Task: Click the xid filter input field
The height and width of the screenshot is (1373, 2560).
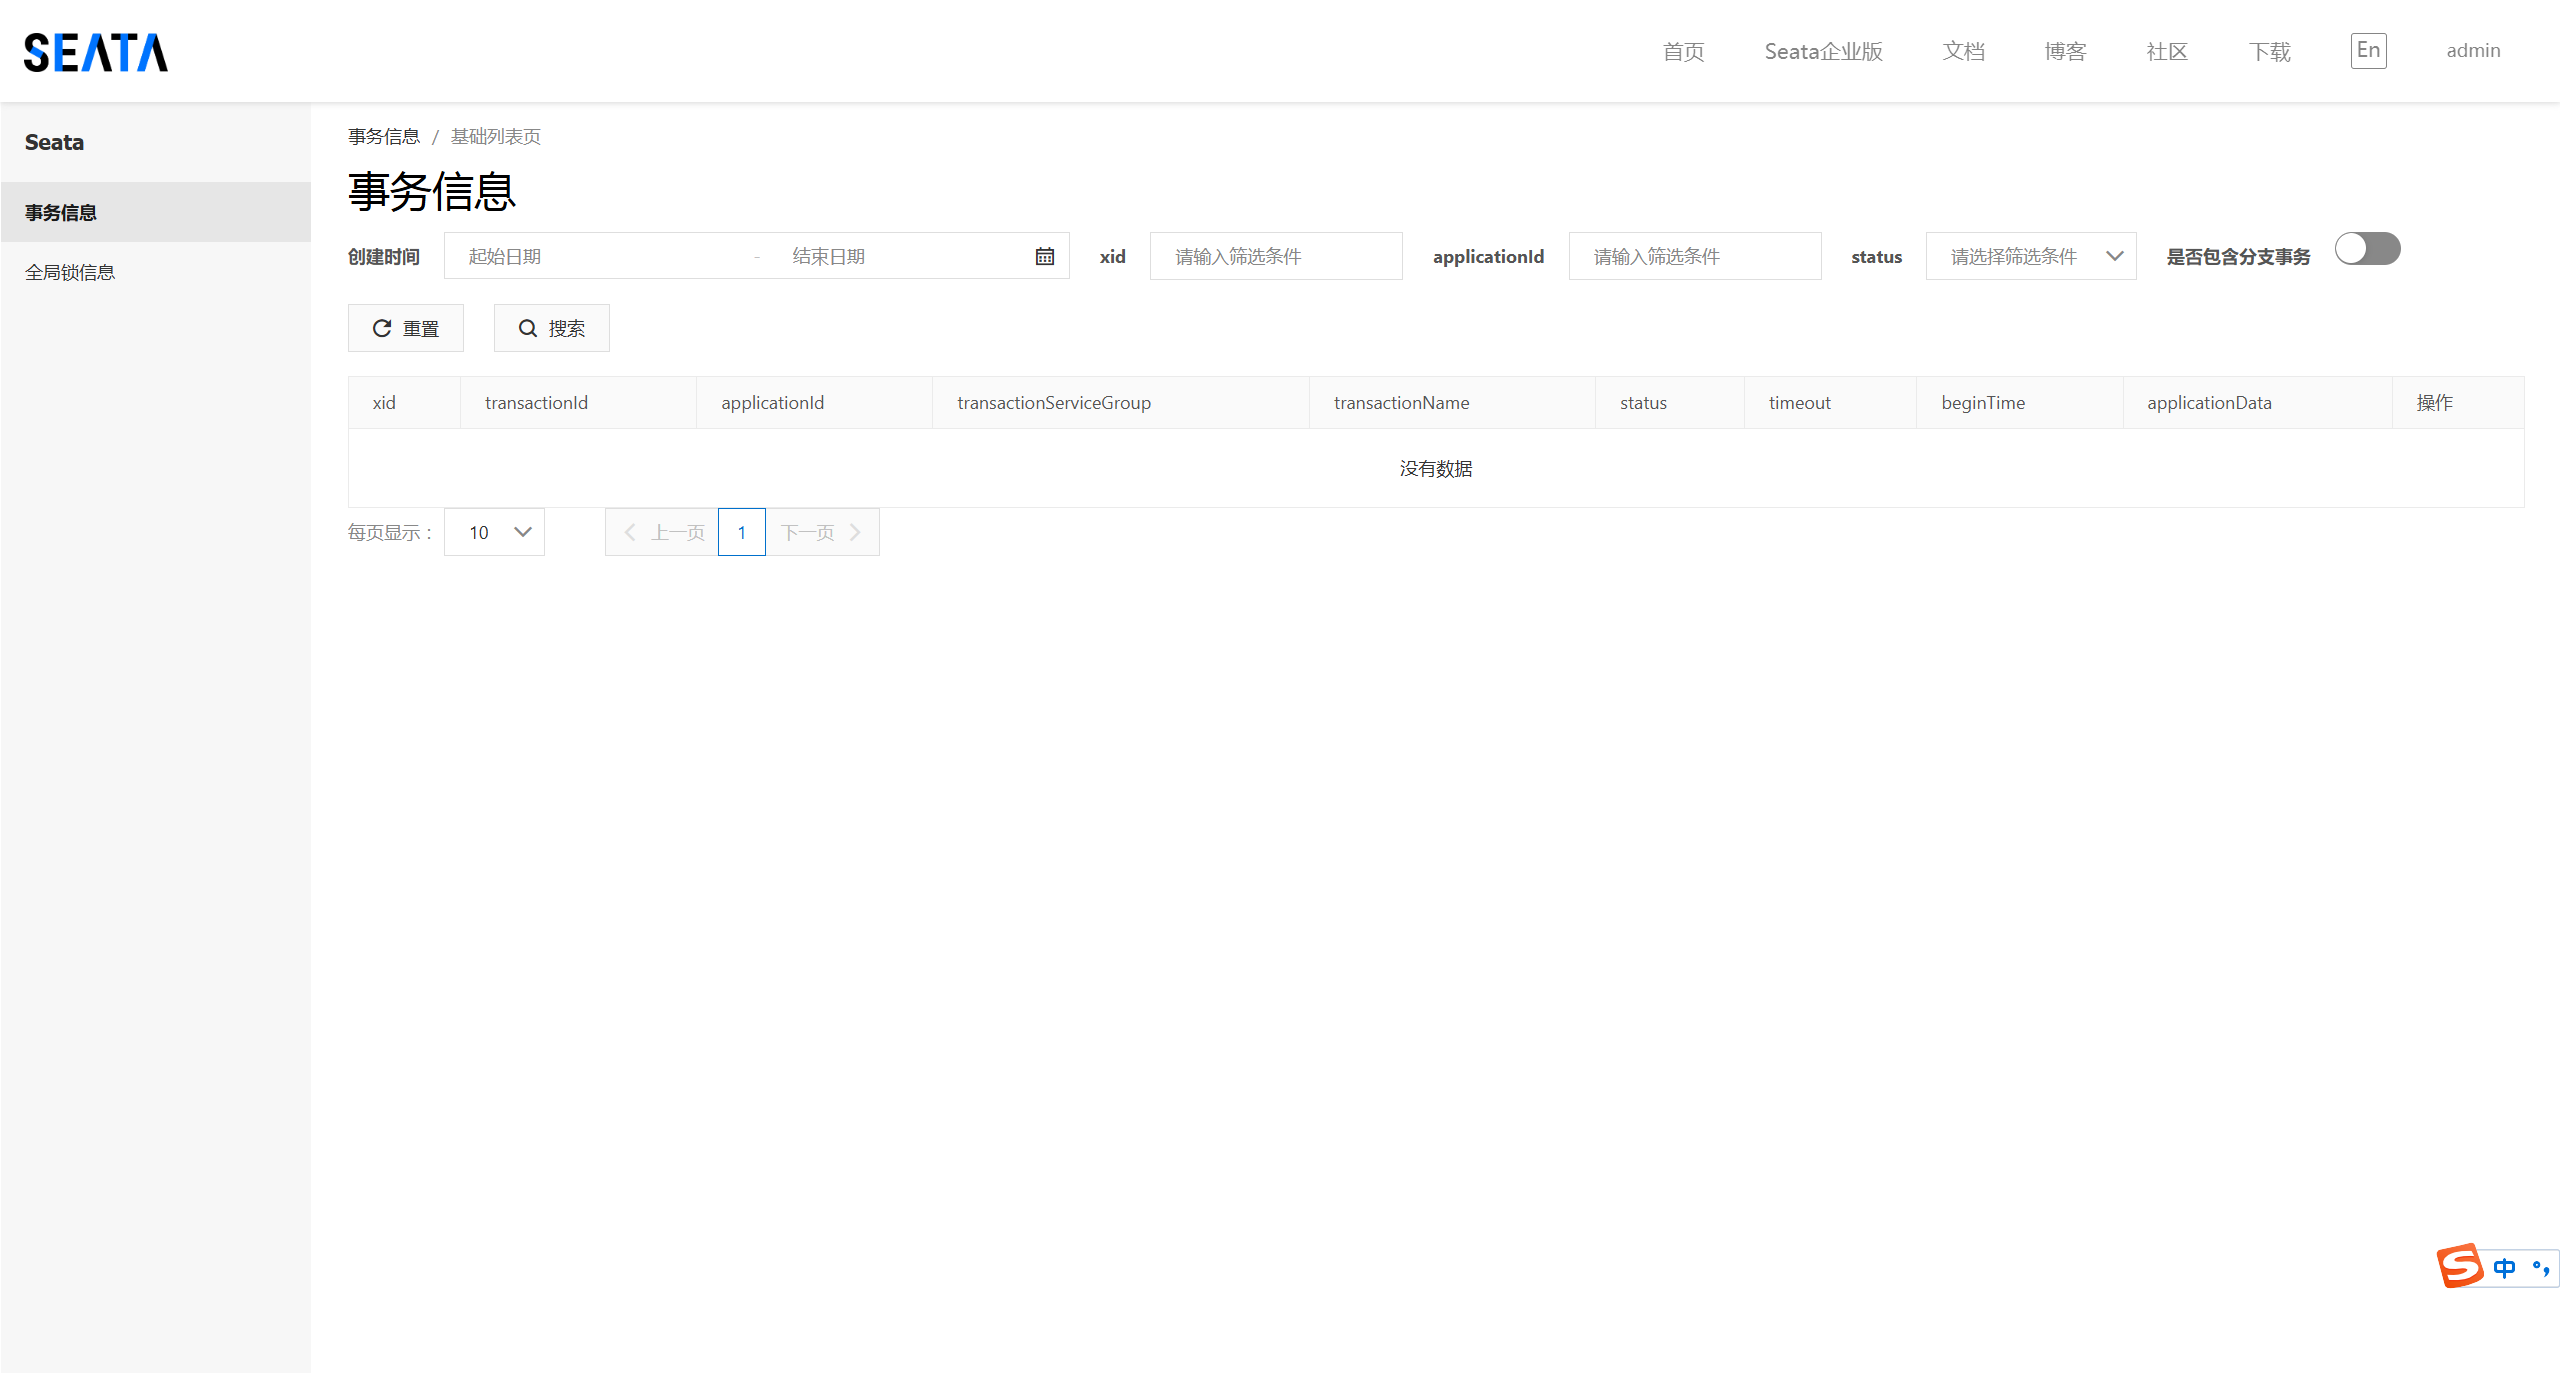Action: tap(1275, 257)
